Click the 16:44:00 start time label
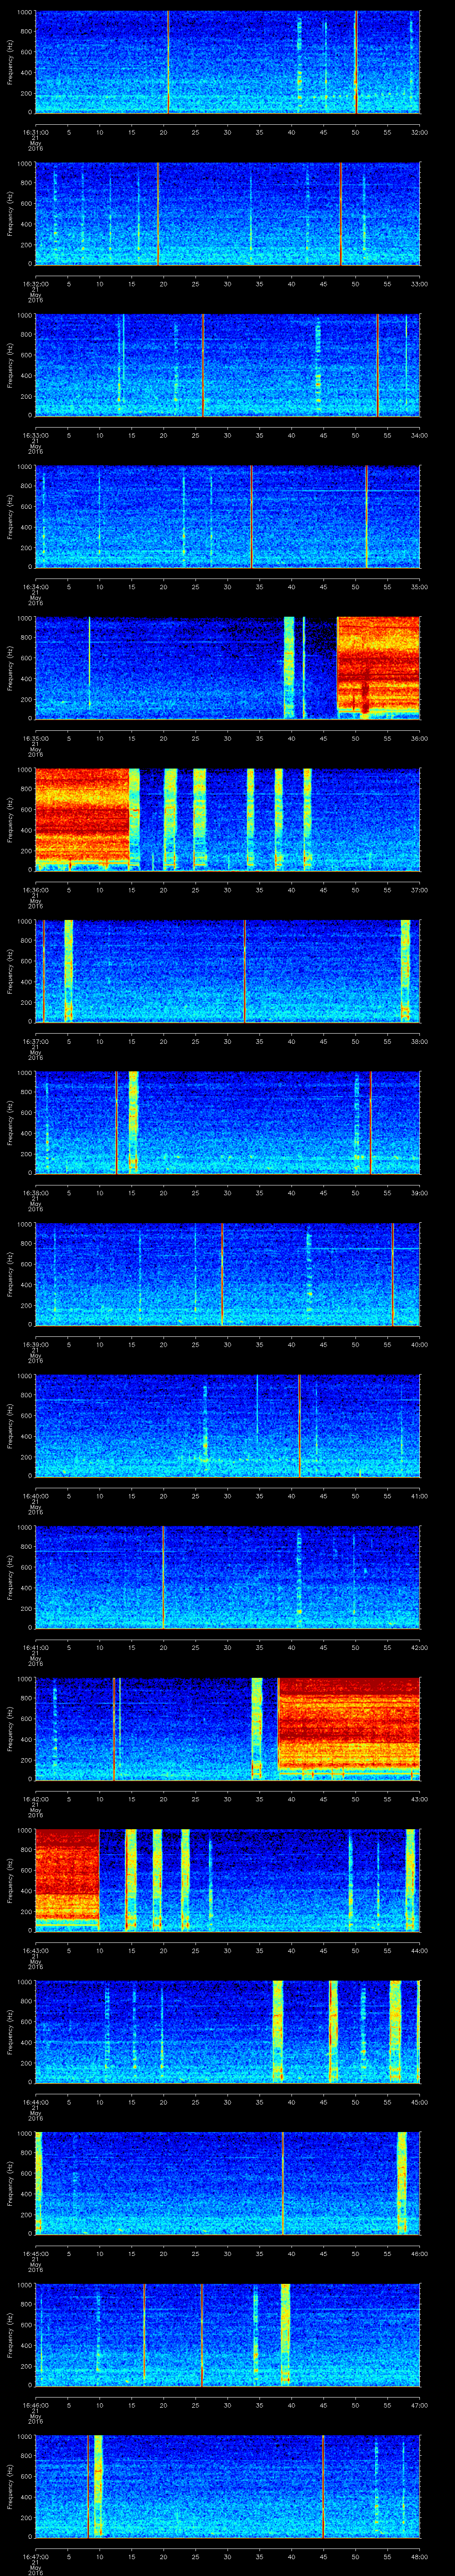The height and width of the screenshot is (2576, 455). (x=36, y=2101)
